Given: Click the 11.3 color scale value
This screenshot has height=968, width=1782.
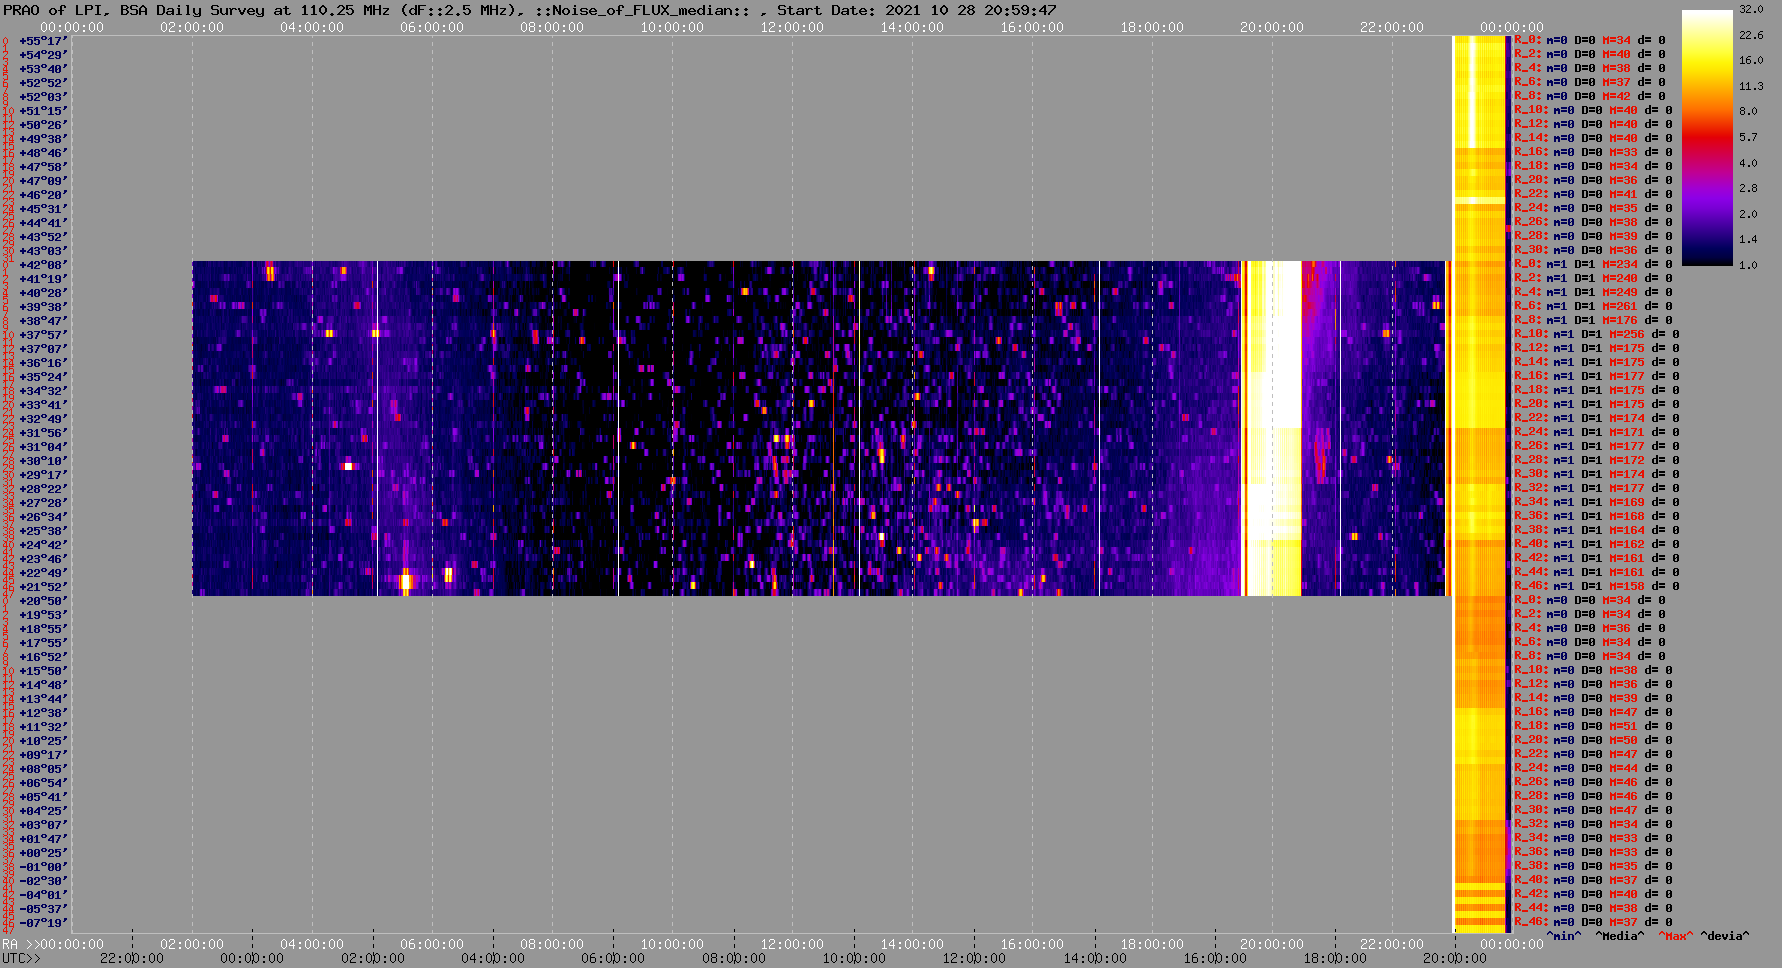Looking at the screenshot, I should (1751, 86).
